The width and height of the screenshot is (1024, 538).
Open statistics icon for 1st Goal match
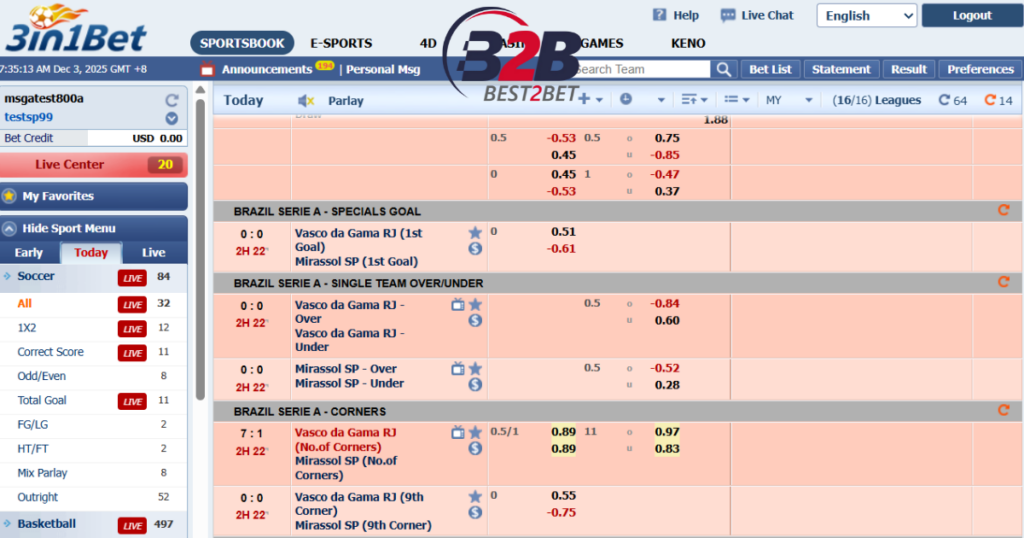[475, 249]
